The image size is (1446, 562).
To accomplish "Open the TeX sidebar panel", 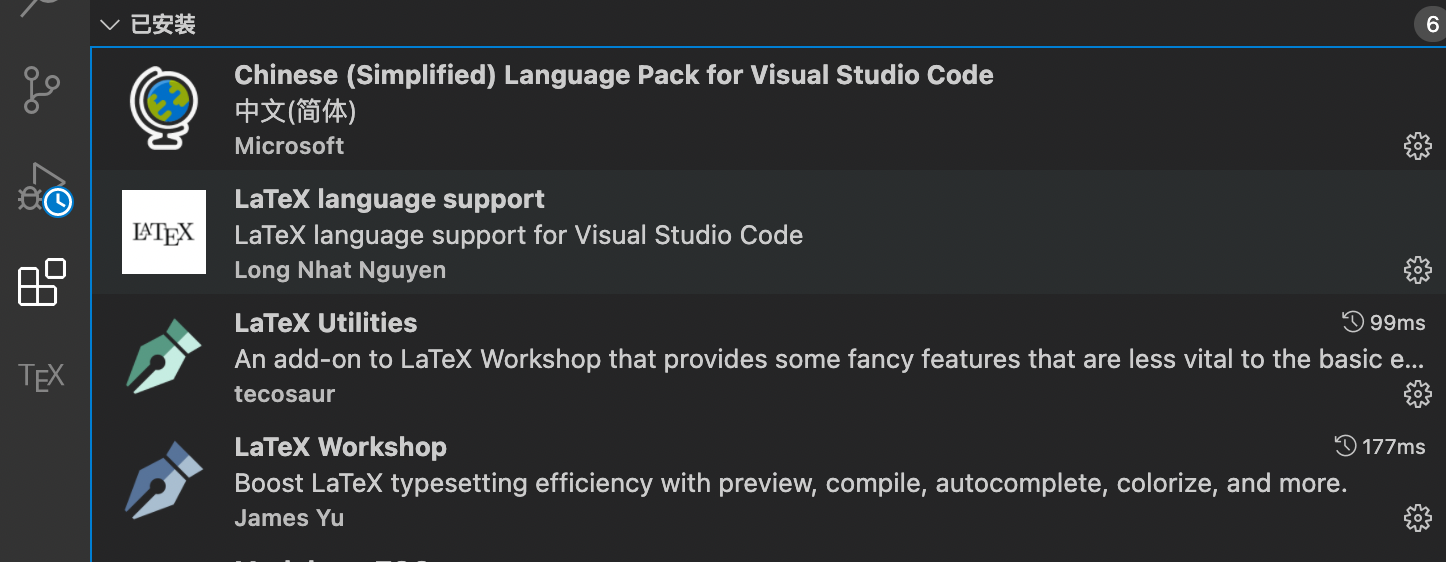I will (42, 376).
